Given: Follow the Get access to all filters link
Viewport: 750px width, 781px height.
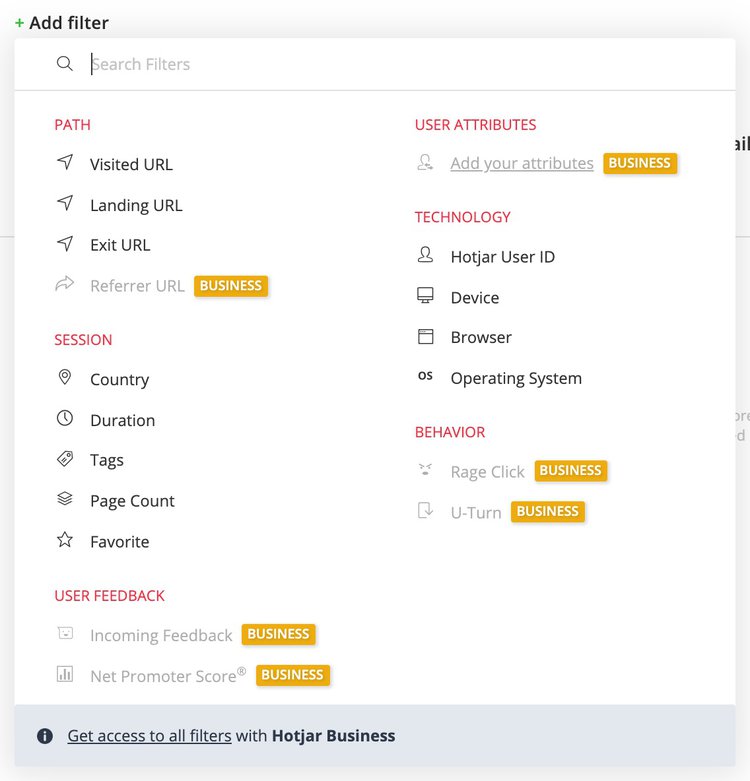Looking at the screenshot, I should pyautogui.click(x=149, y=736).
